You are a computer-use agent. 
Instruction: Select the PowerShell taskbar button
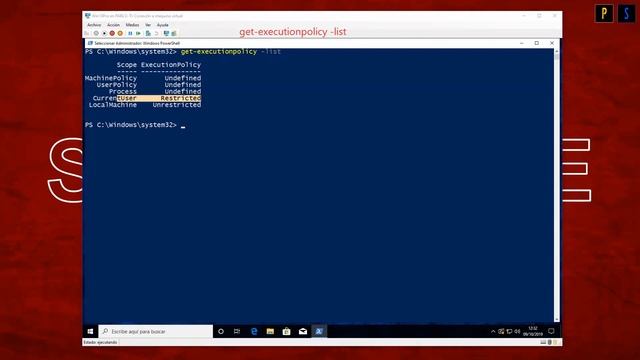click(x=319, y=331)
